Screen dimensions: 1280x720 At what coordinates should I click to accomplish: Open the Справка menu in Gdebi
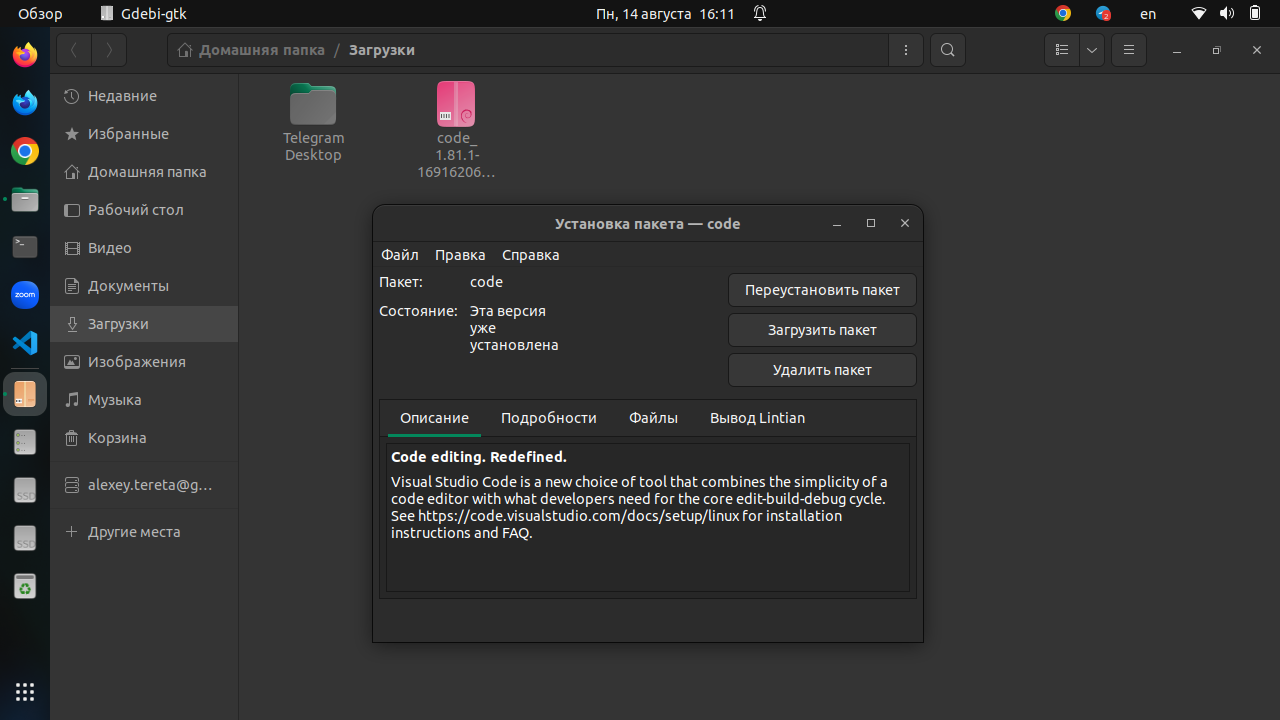[x=531, y=255]
